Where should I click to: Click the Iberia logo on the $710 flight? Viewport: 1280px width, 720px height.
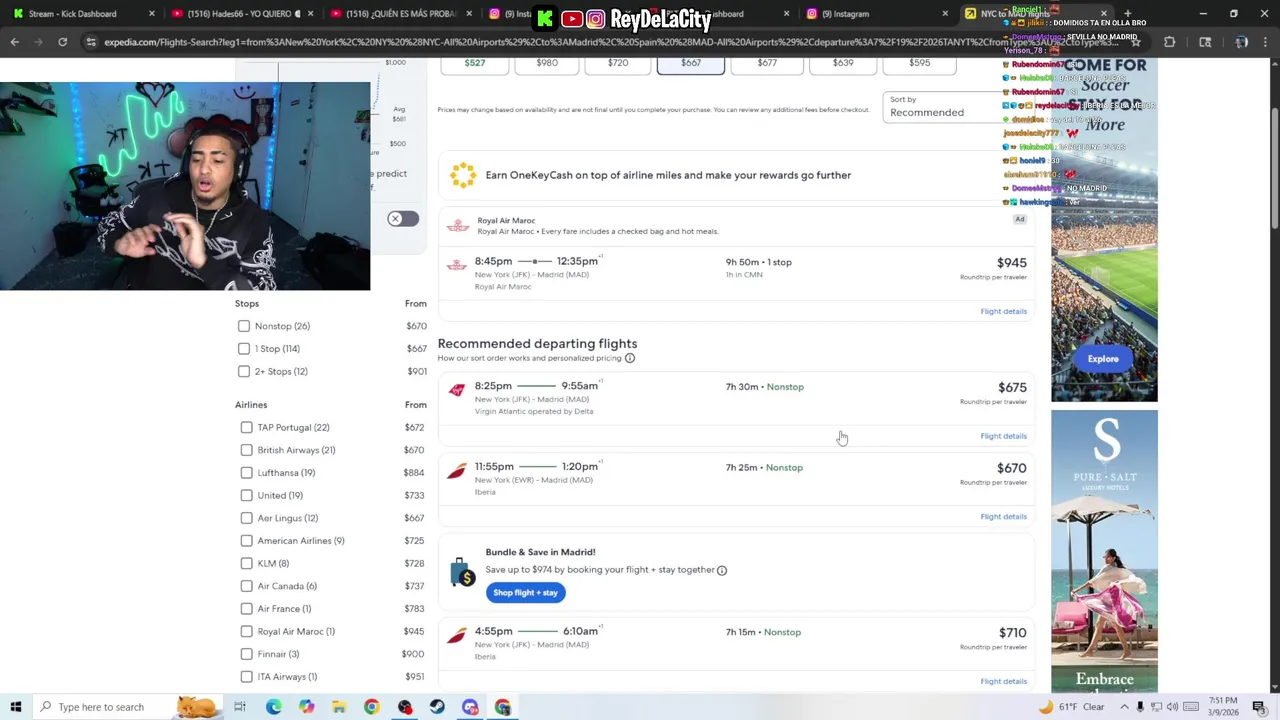(x=457, y=635)
